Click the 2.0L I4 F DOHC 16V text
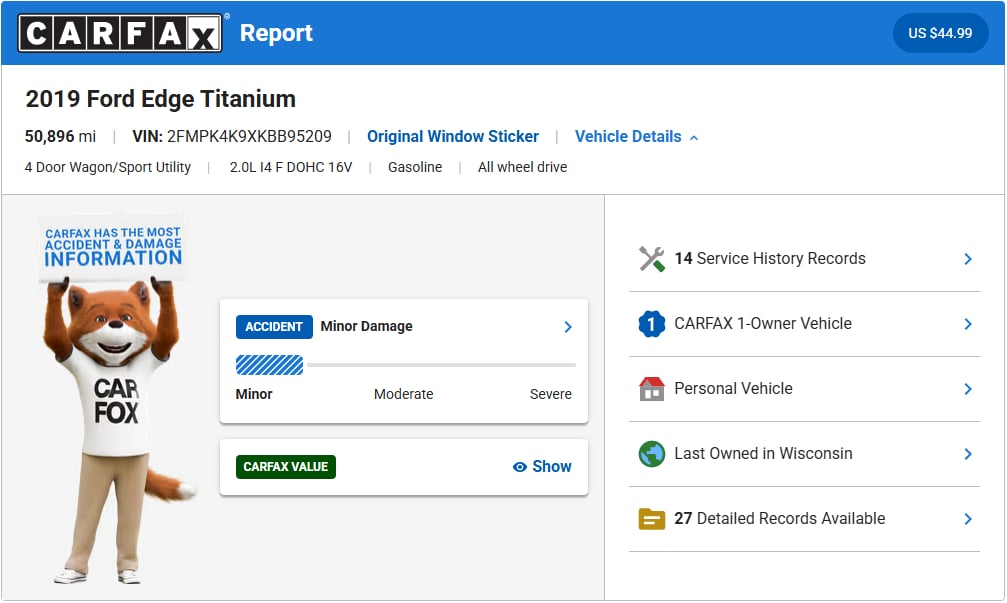1007x603 pixels. [x=291, y=167]
